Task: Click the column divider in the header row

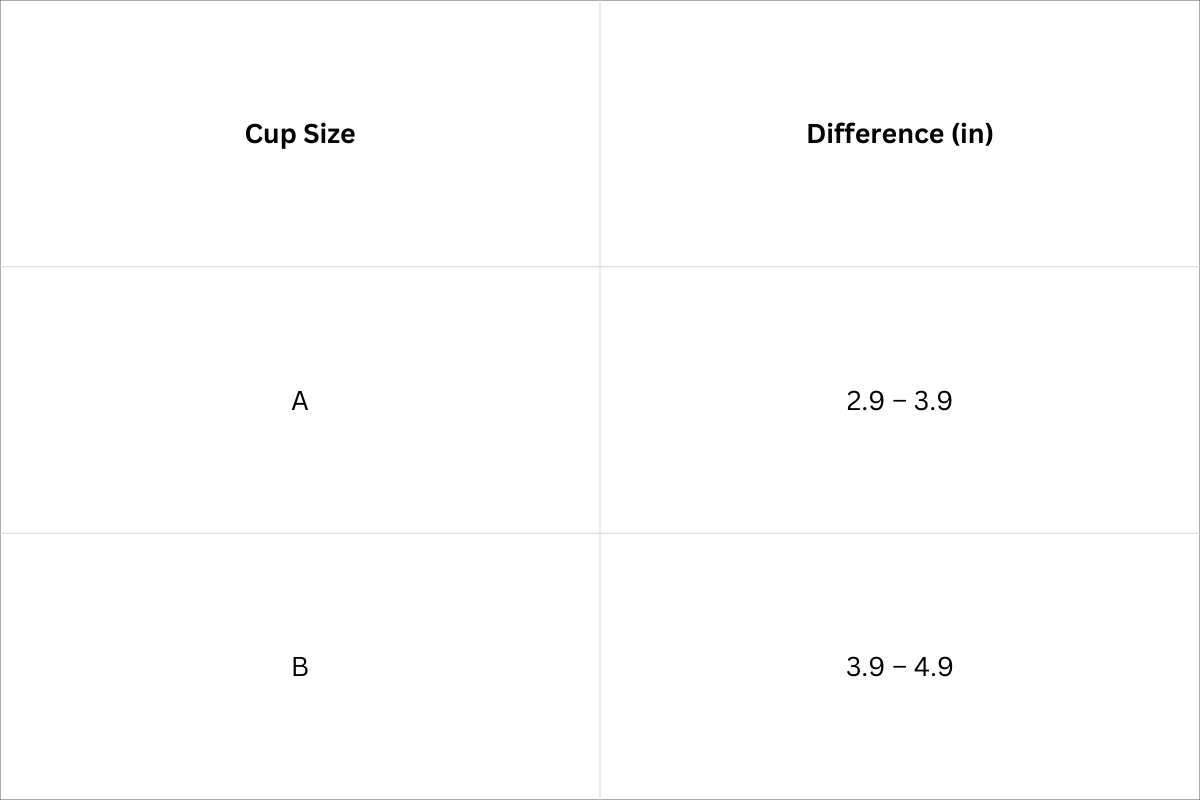Action: [600, 134]
